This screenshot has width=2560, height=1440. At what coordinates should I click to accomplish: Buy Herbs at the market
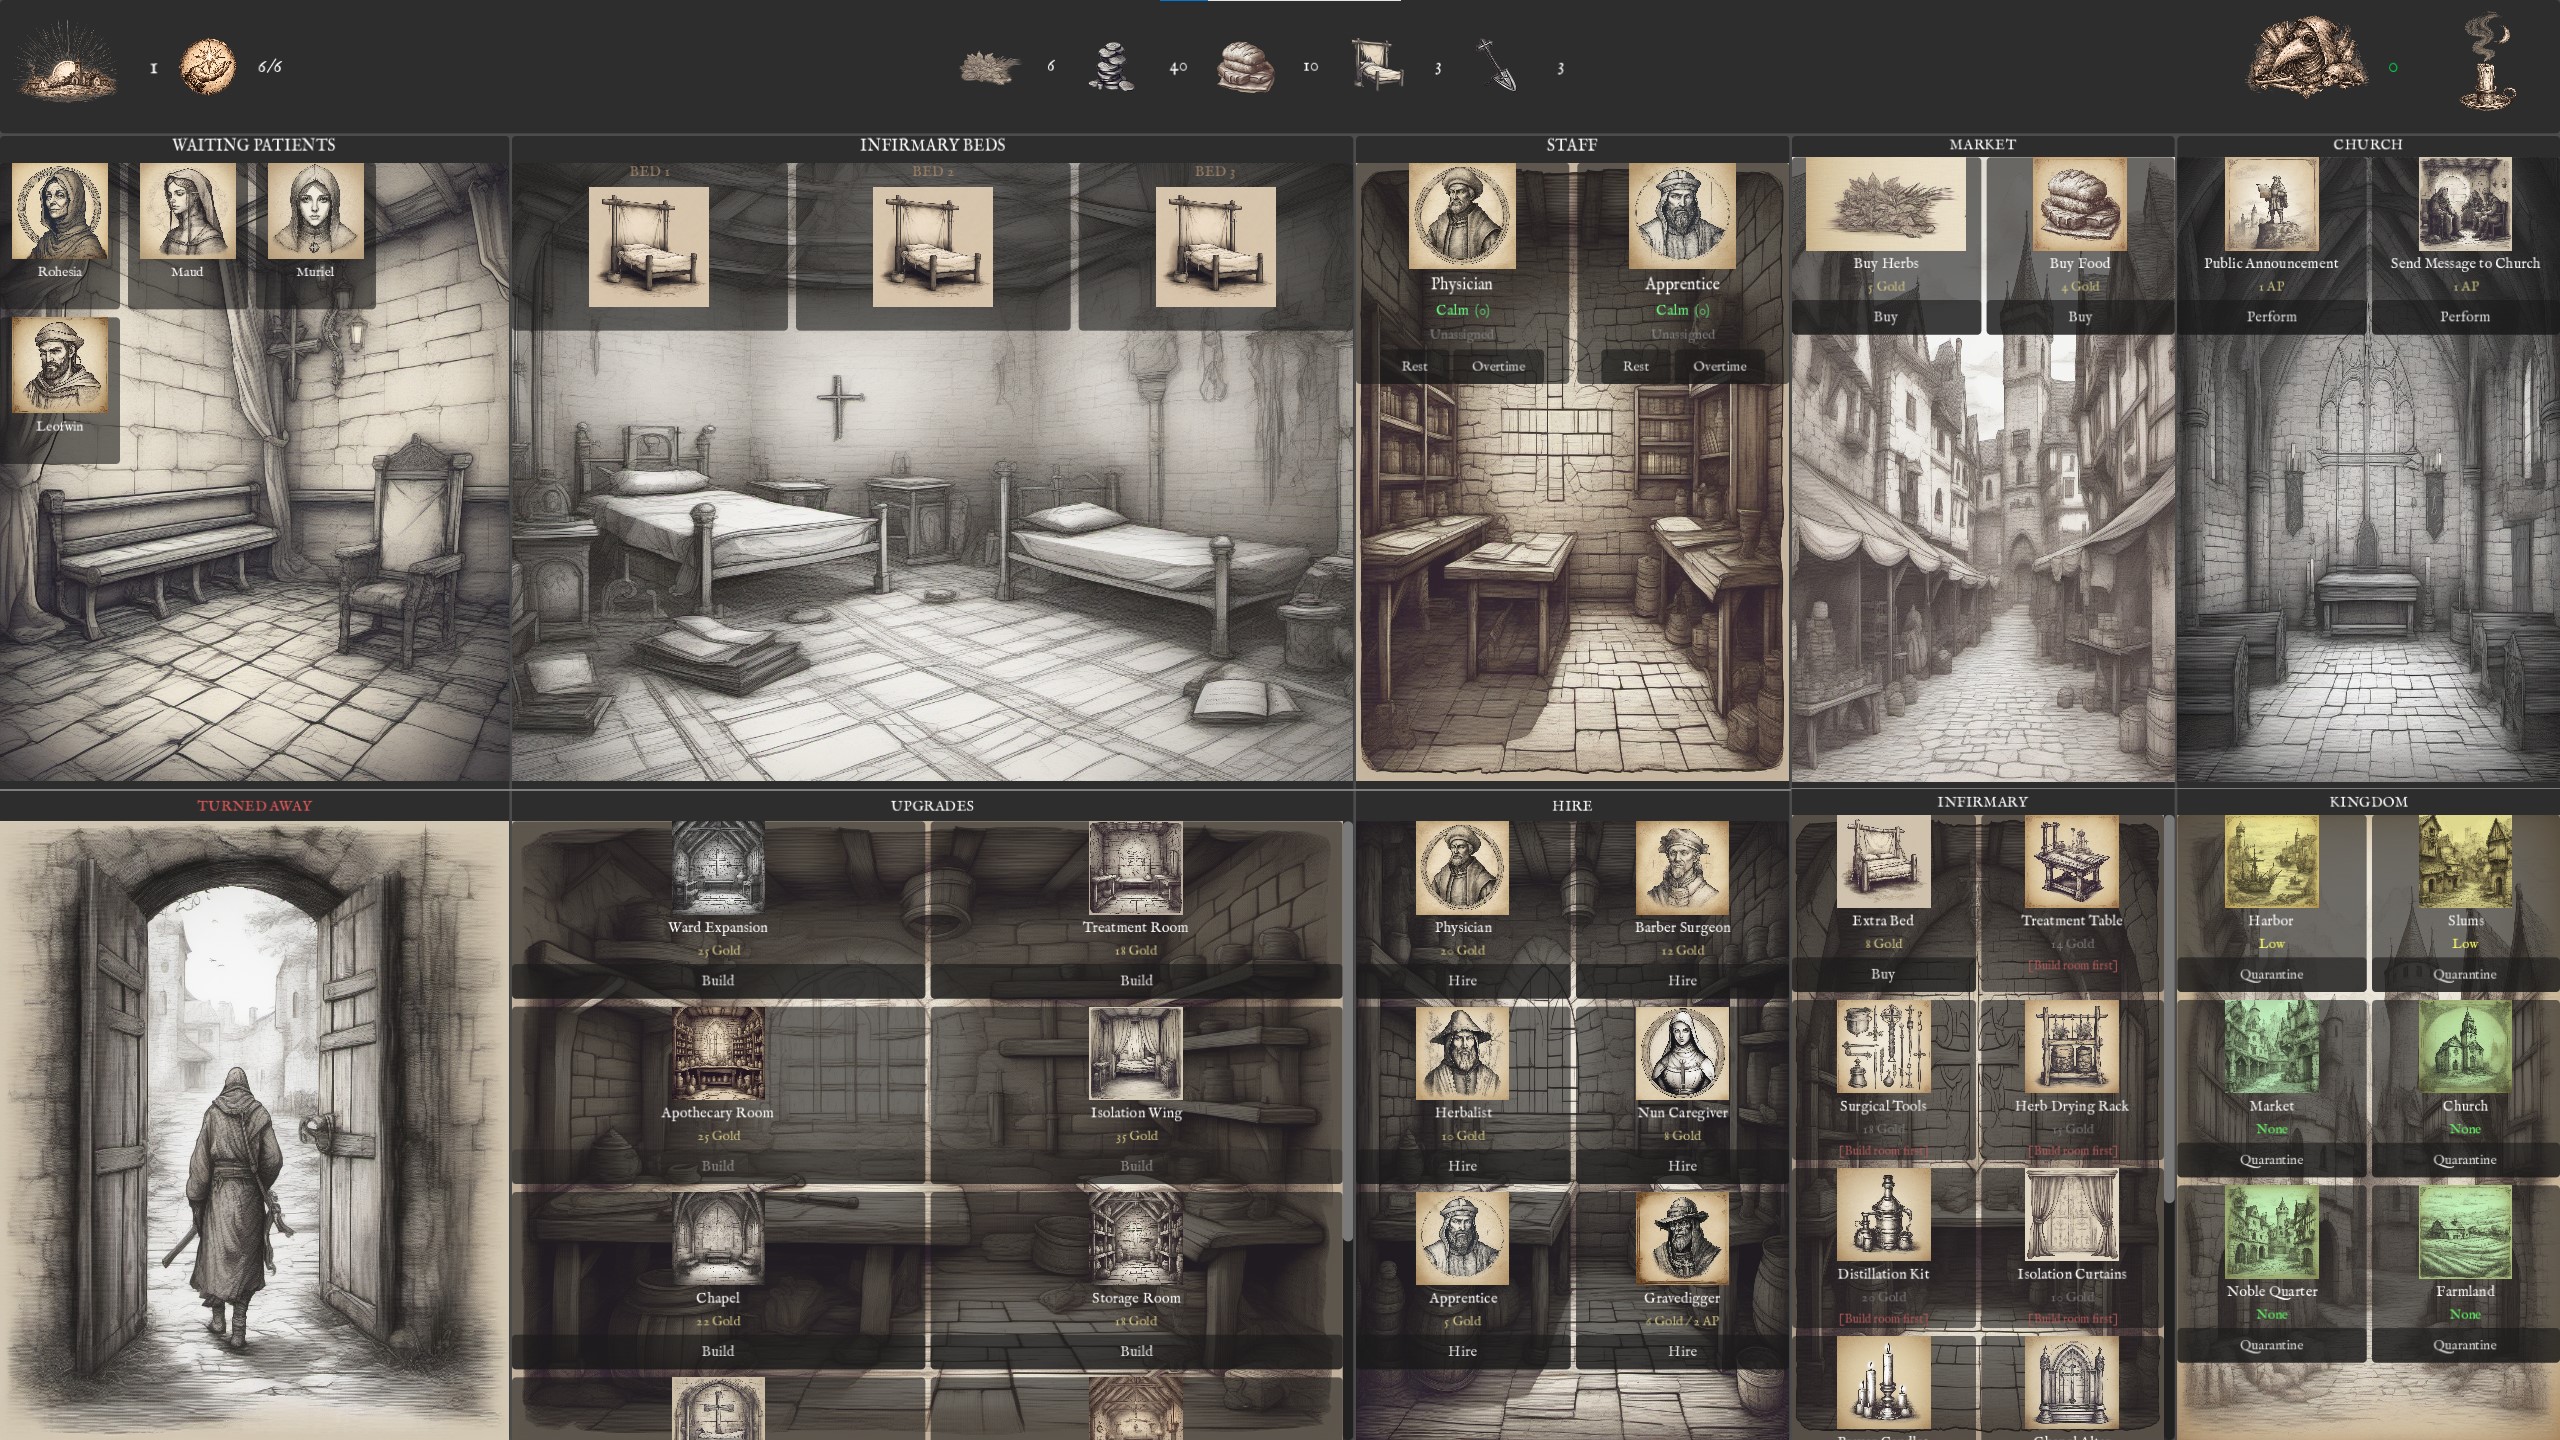tap(1885, 317)
